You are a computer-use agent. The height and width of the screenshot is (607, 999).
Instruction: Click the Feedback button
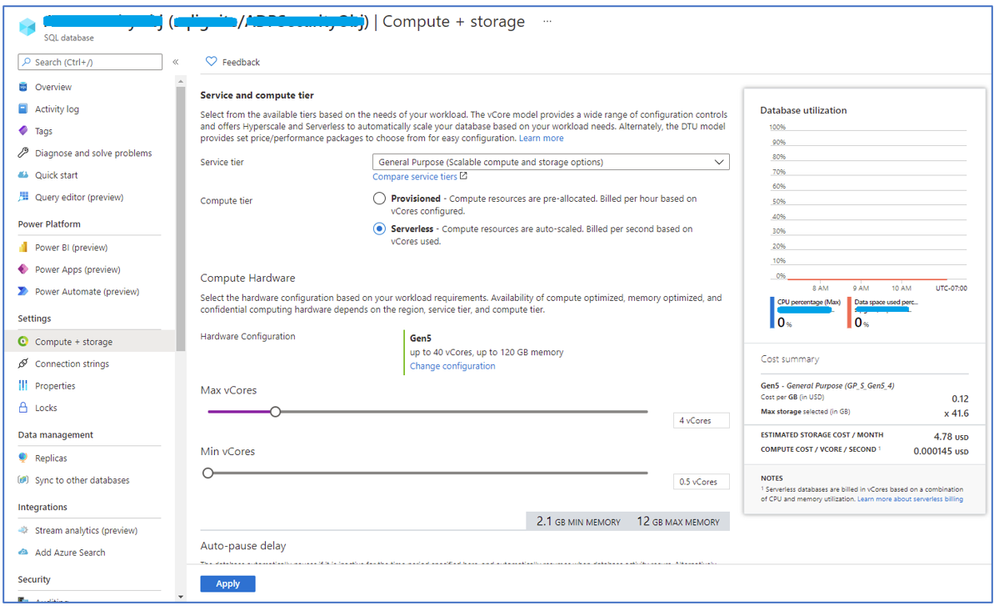click(233, 62)
